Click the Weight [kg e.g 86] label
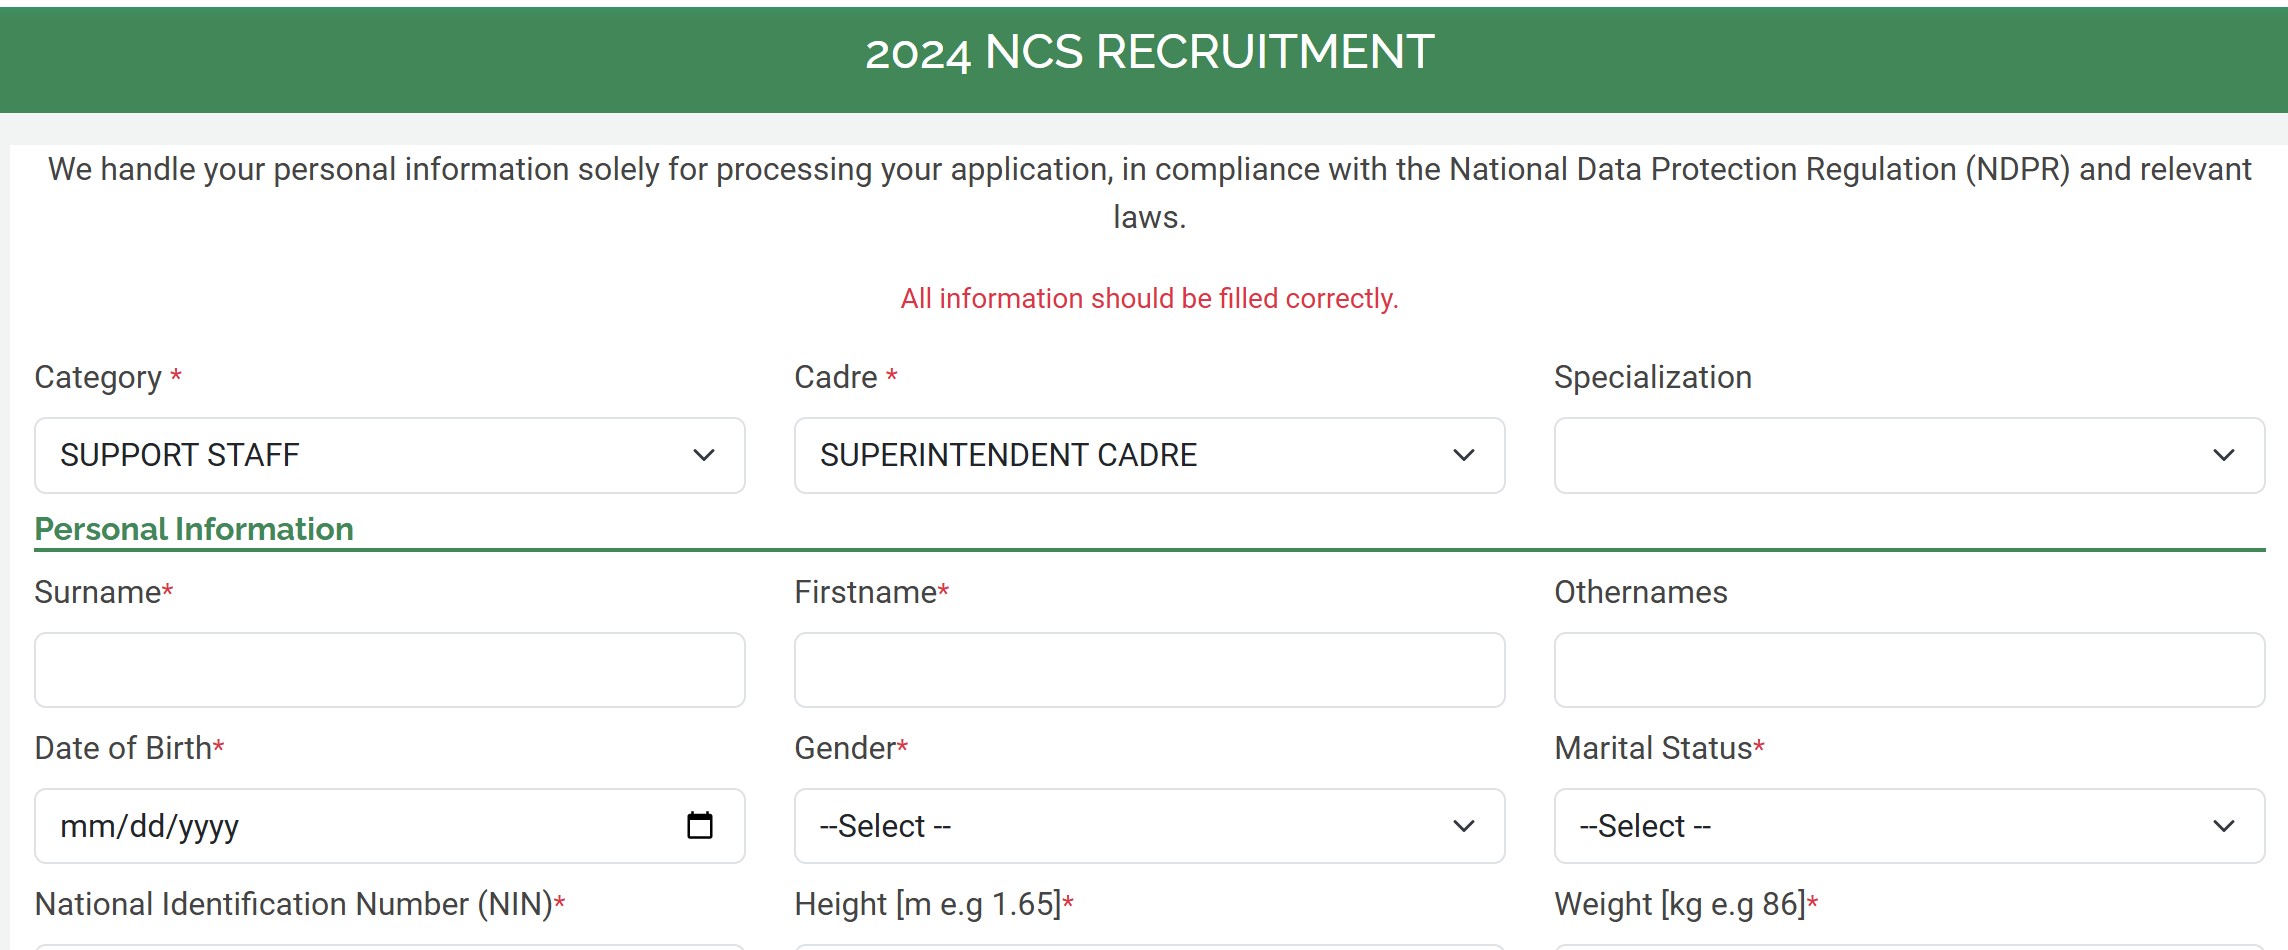Screen dimensions: 2288x950 pyautogui.click(x=1682, y=903)
